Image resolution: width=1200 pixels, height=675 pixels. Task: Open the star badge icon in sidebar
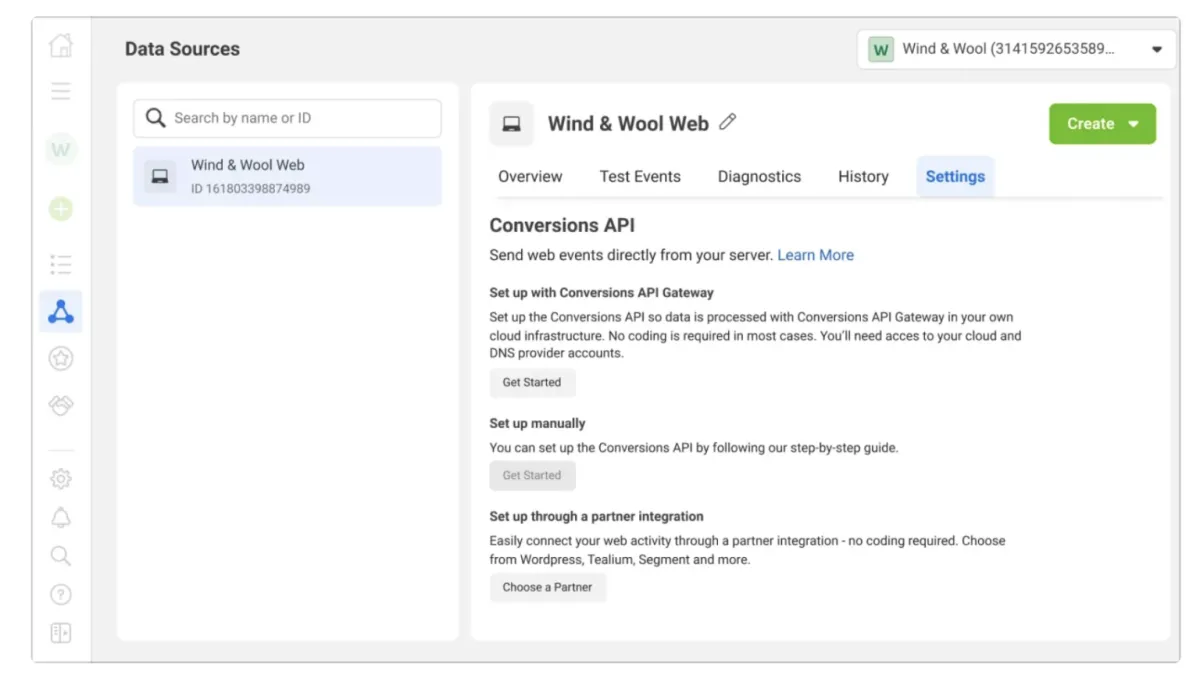[x=61, y=358]
